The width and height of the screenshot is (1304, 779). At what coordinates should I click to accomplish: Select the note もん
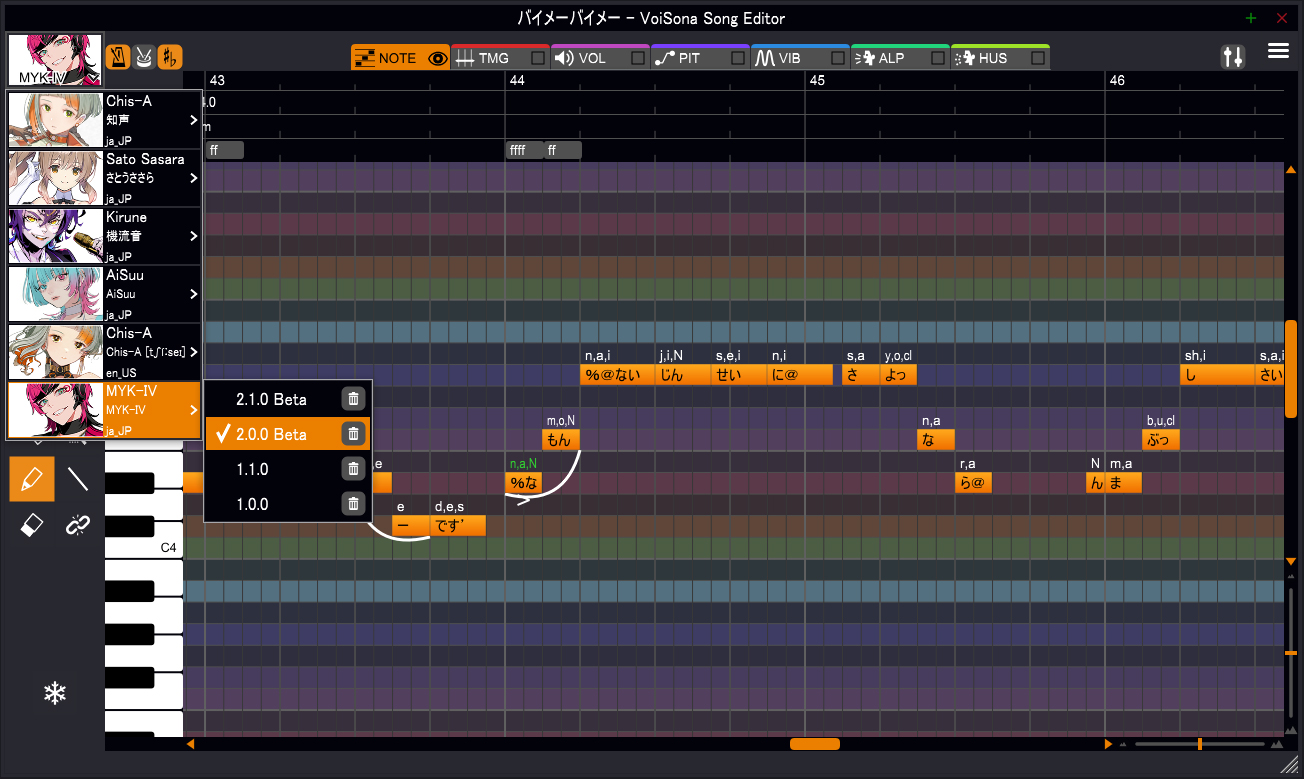(561, 439)
